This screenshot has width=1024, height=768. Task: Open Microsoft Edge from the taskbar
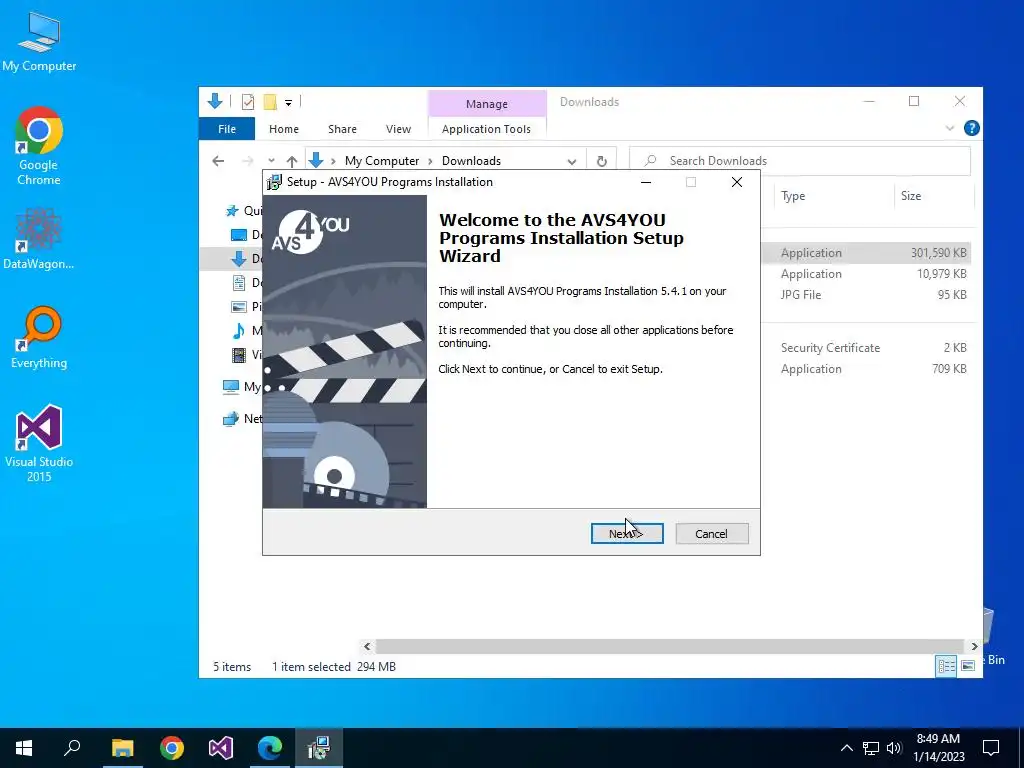pos(270,748)
